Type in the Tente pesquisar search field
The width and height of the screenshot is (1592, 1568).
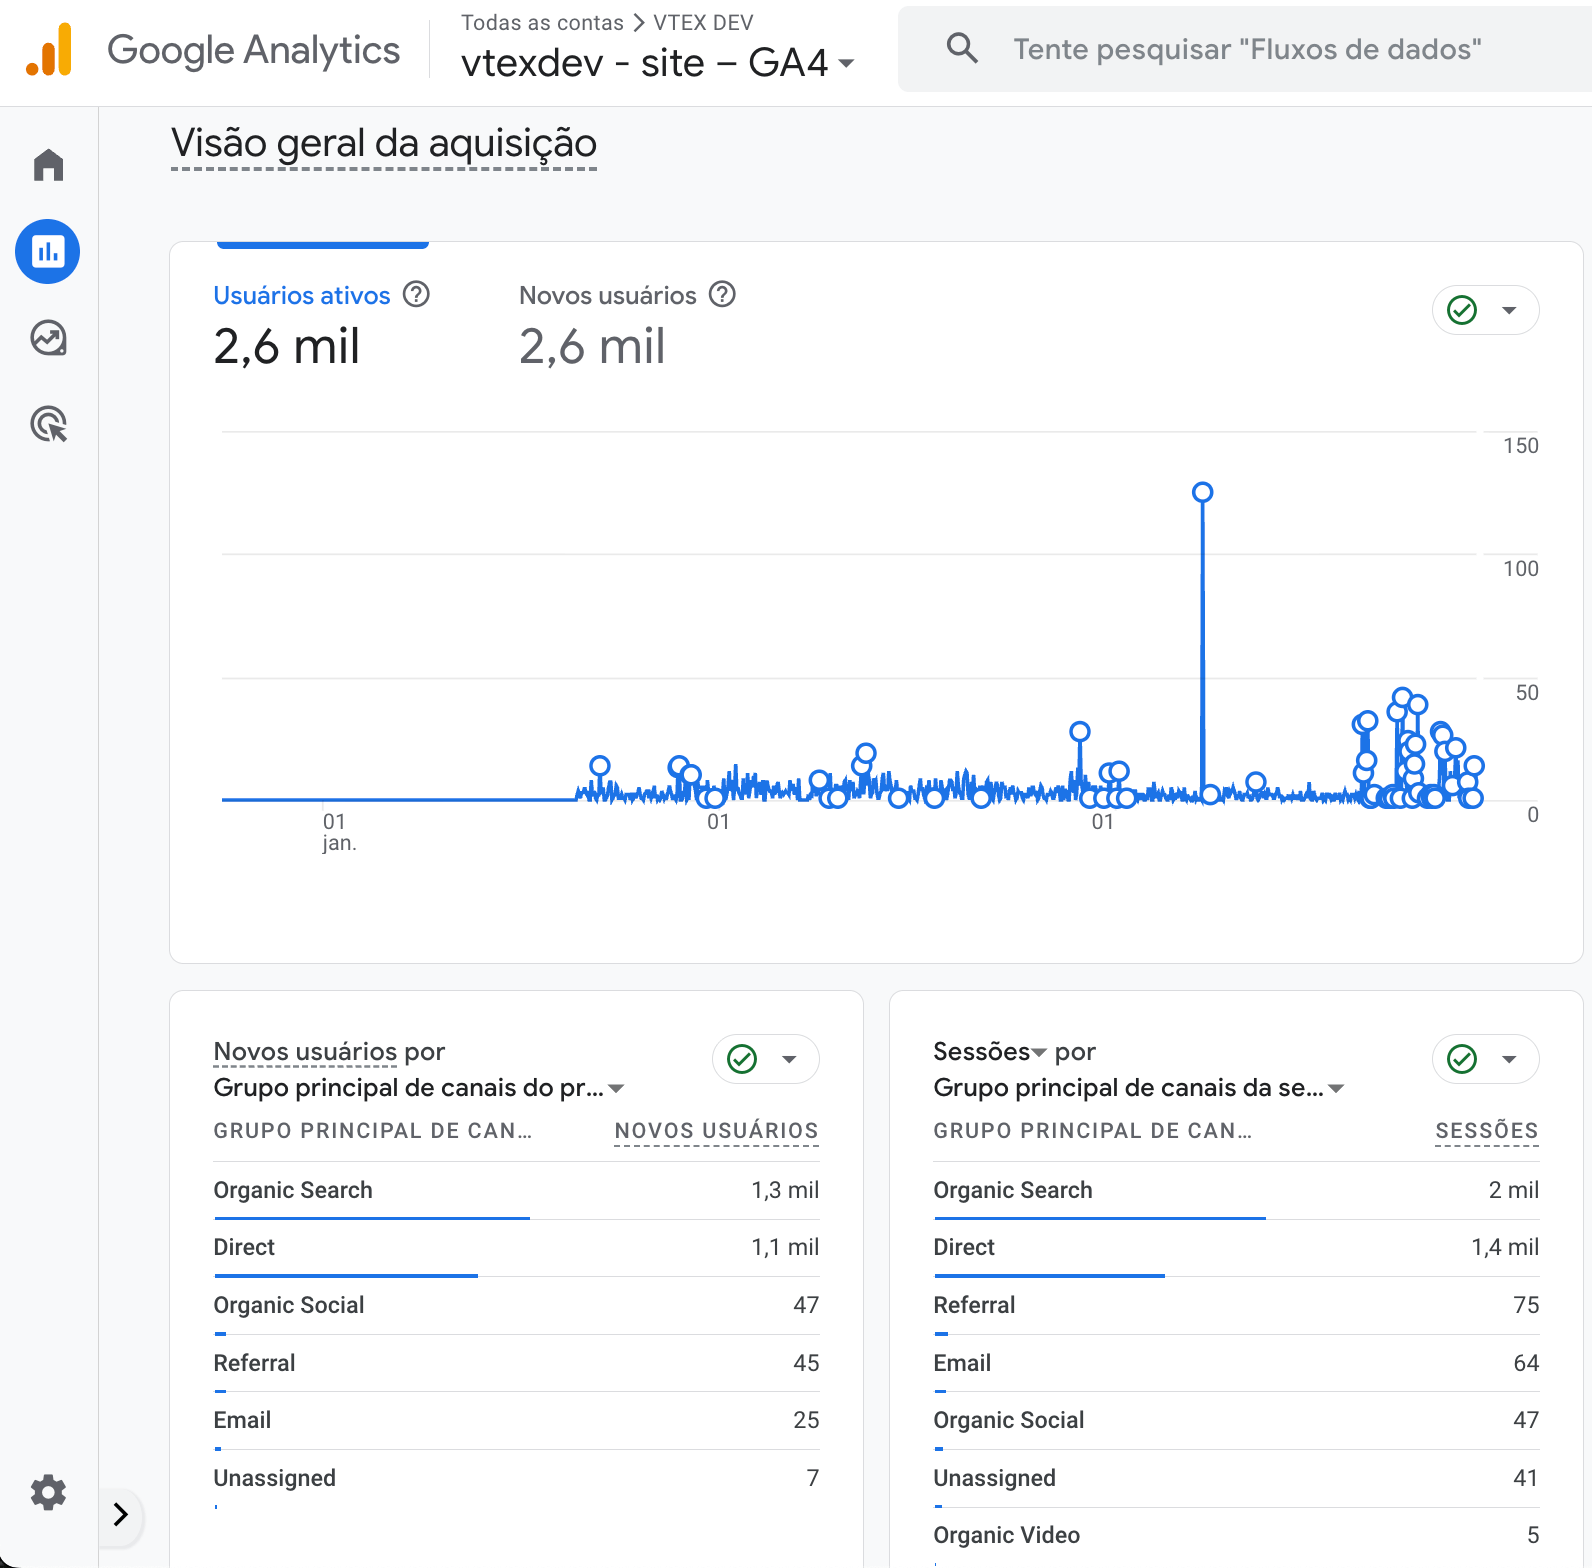coord(1247,50)
